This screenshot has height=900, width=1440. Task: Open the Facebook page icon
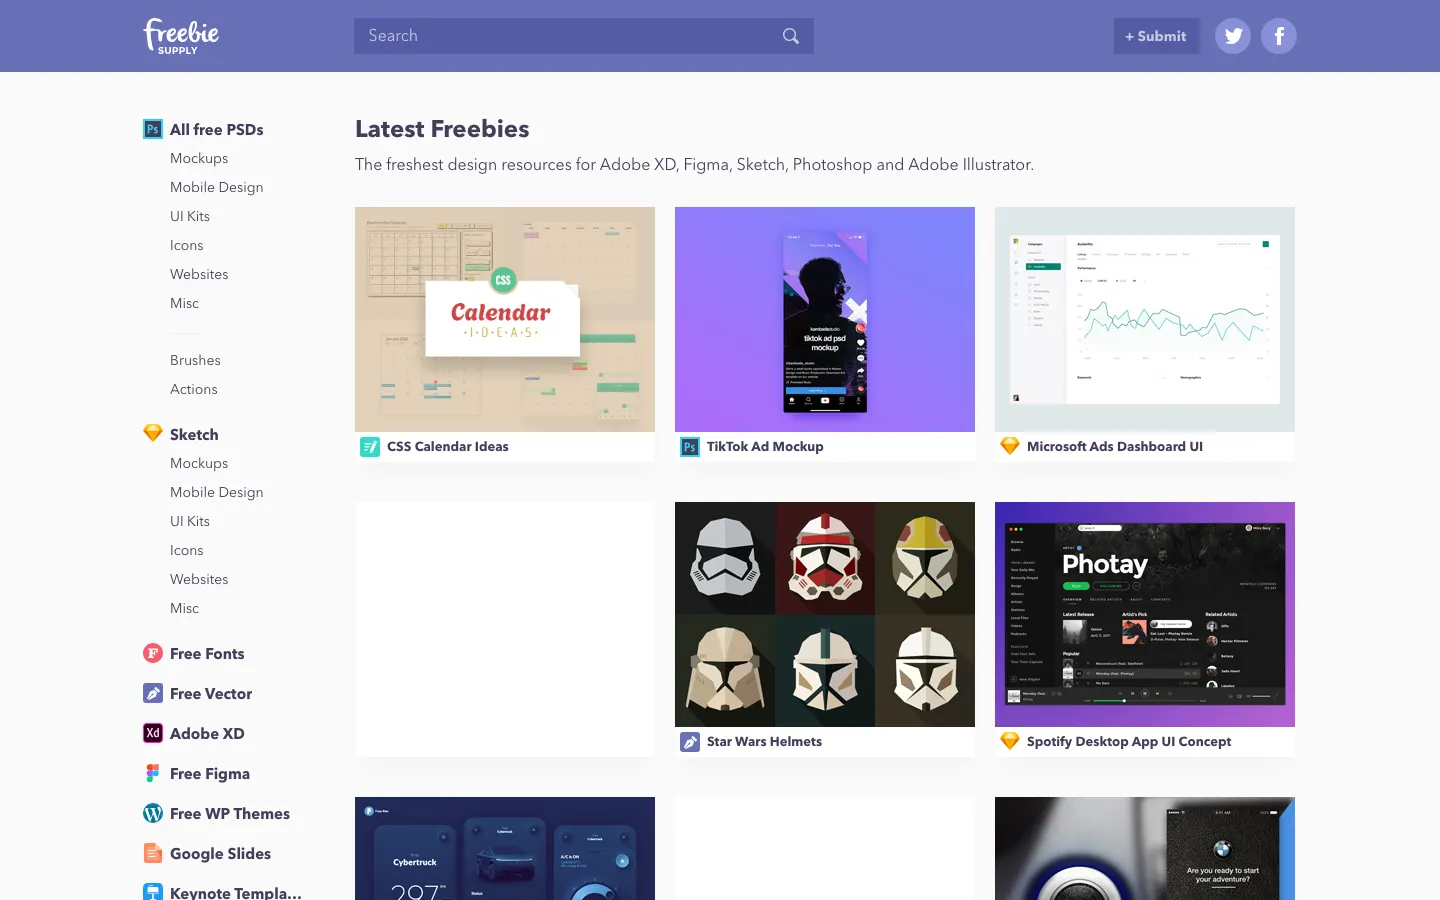pyautogui.click(x=1279, y=36)
